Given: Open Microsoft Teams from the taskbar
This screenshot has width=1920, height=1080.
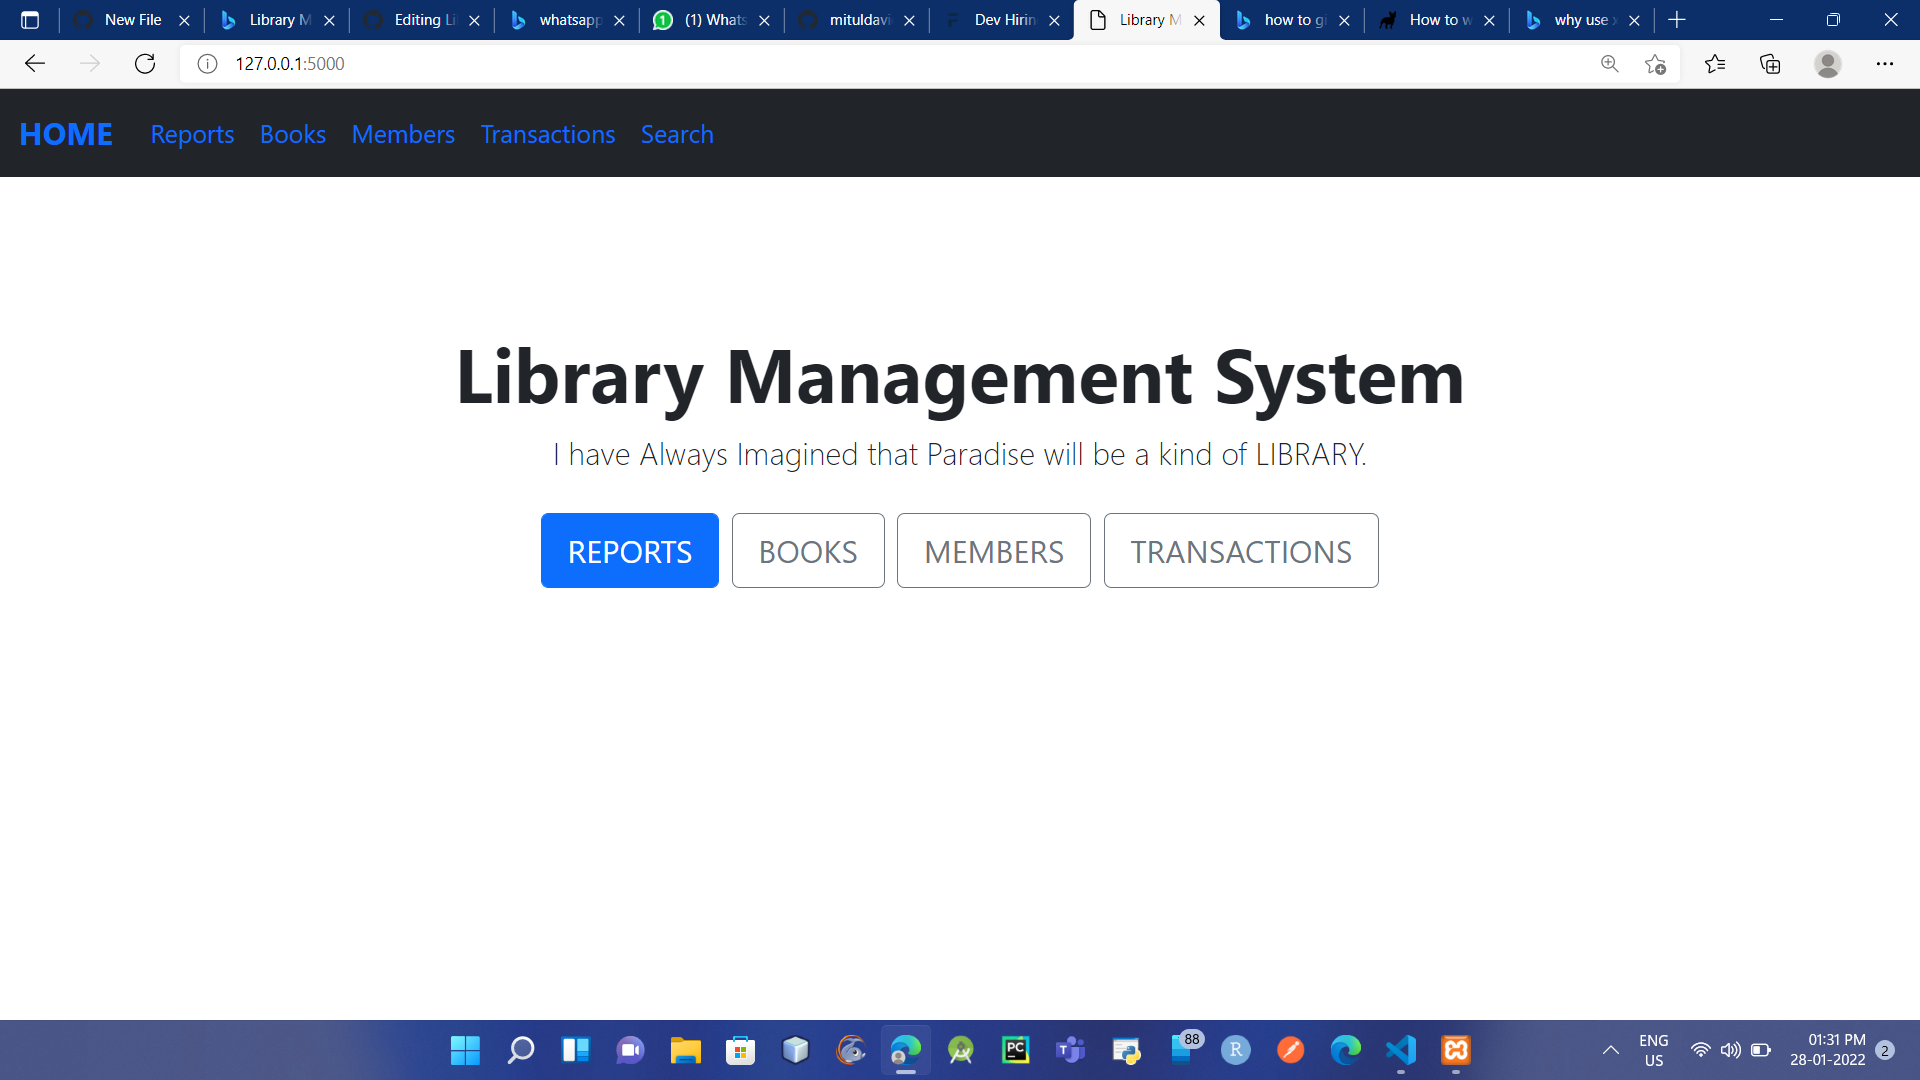Looking at the screenshot, I should point(1071,1050).
